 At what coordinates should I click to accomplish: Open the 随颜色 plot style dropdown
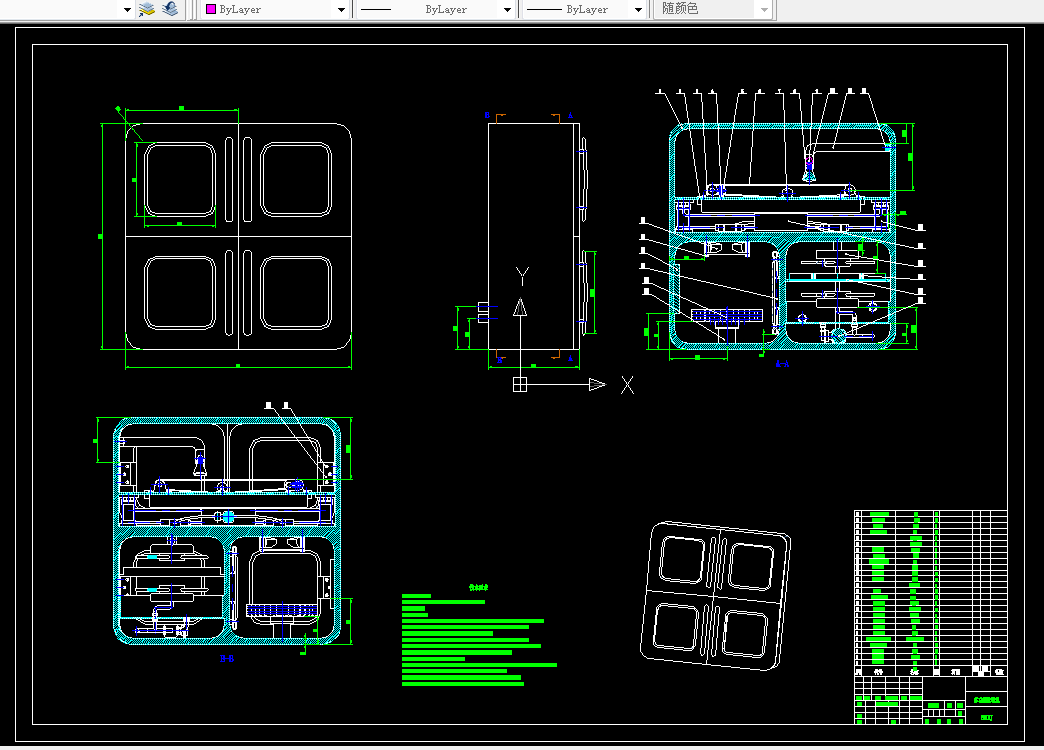click(x=764, y=9)
